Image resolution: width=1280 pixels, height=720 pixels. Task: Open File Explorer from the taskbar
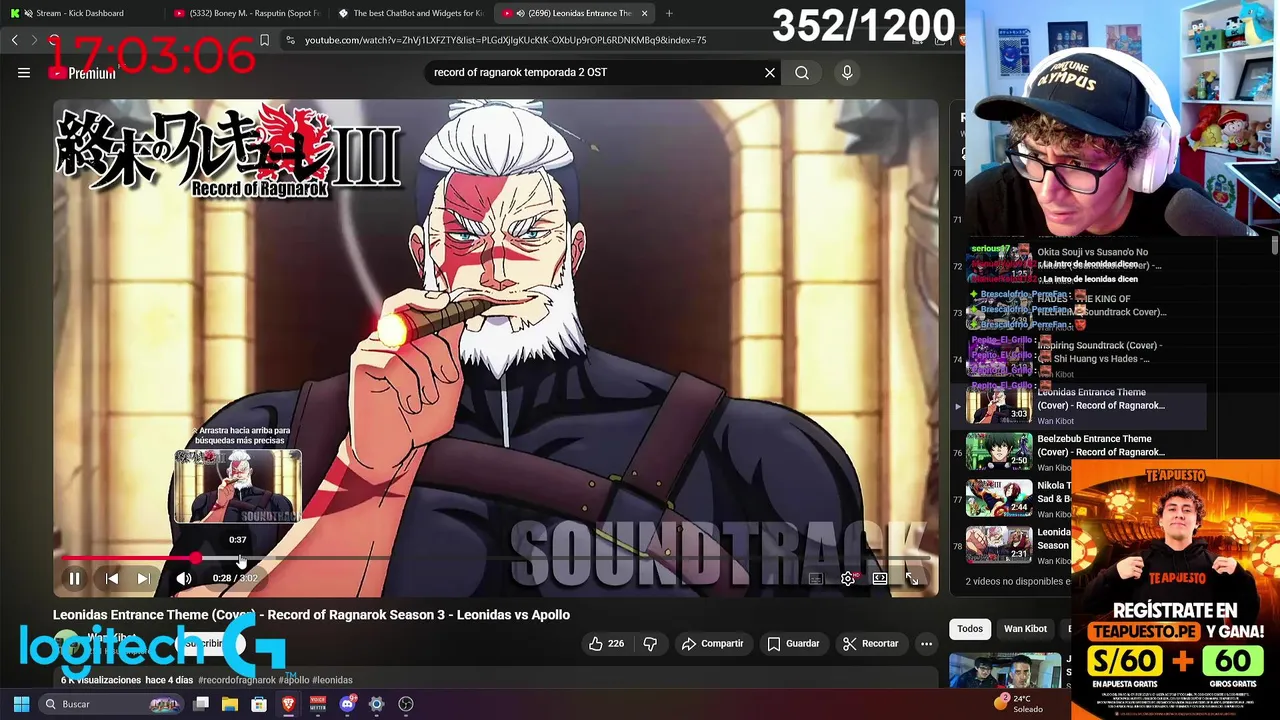tap(230, 704)
